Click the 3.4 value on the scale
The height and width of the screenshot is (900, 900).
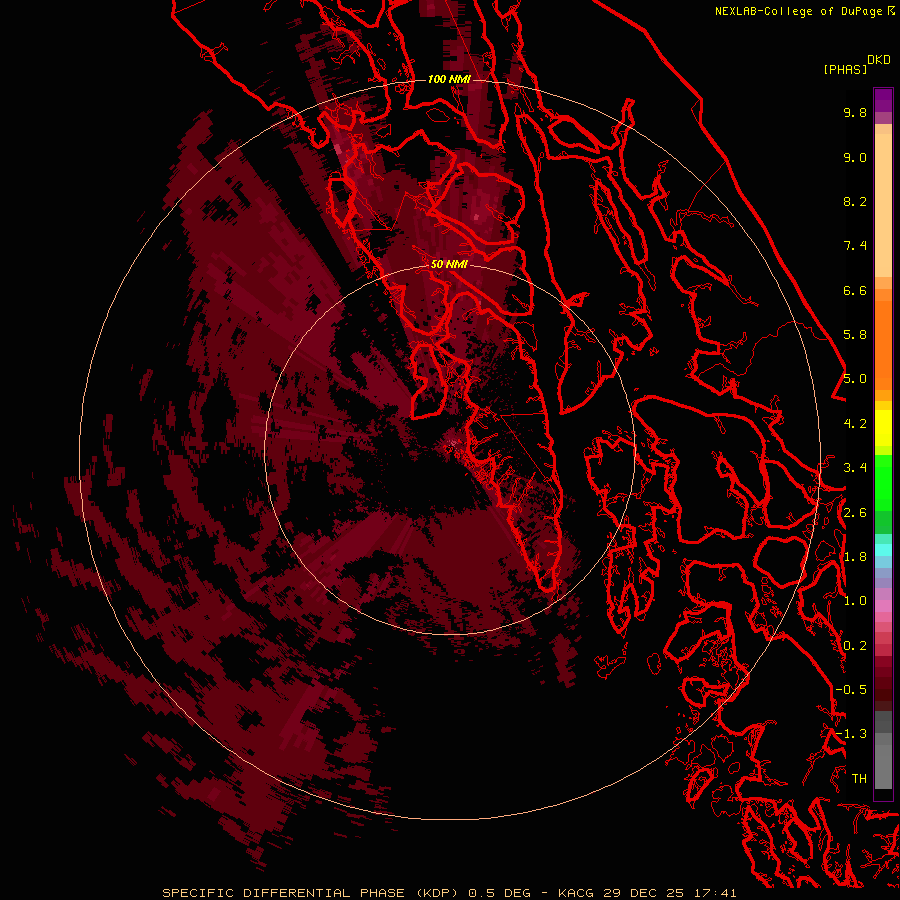coord(855,468)
